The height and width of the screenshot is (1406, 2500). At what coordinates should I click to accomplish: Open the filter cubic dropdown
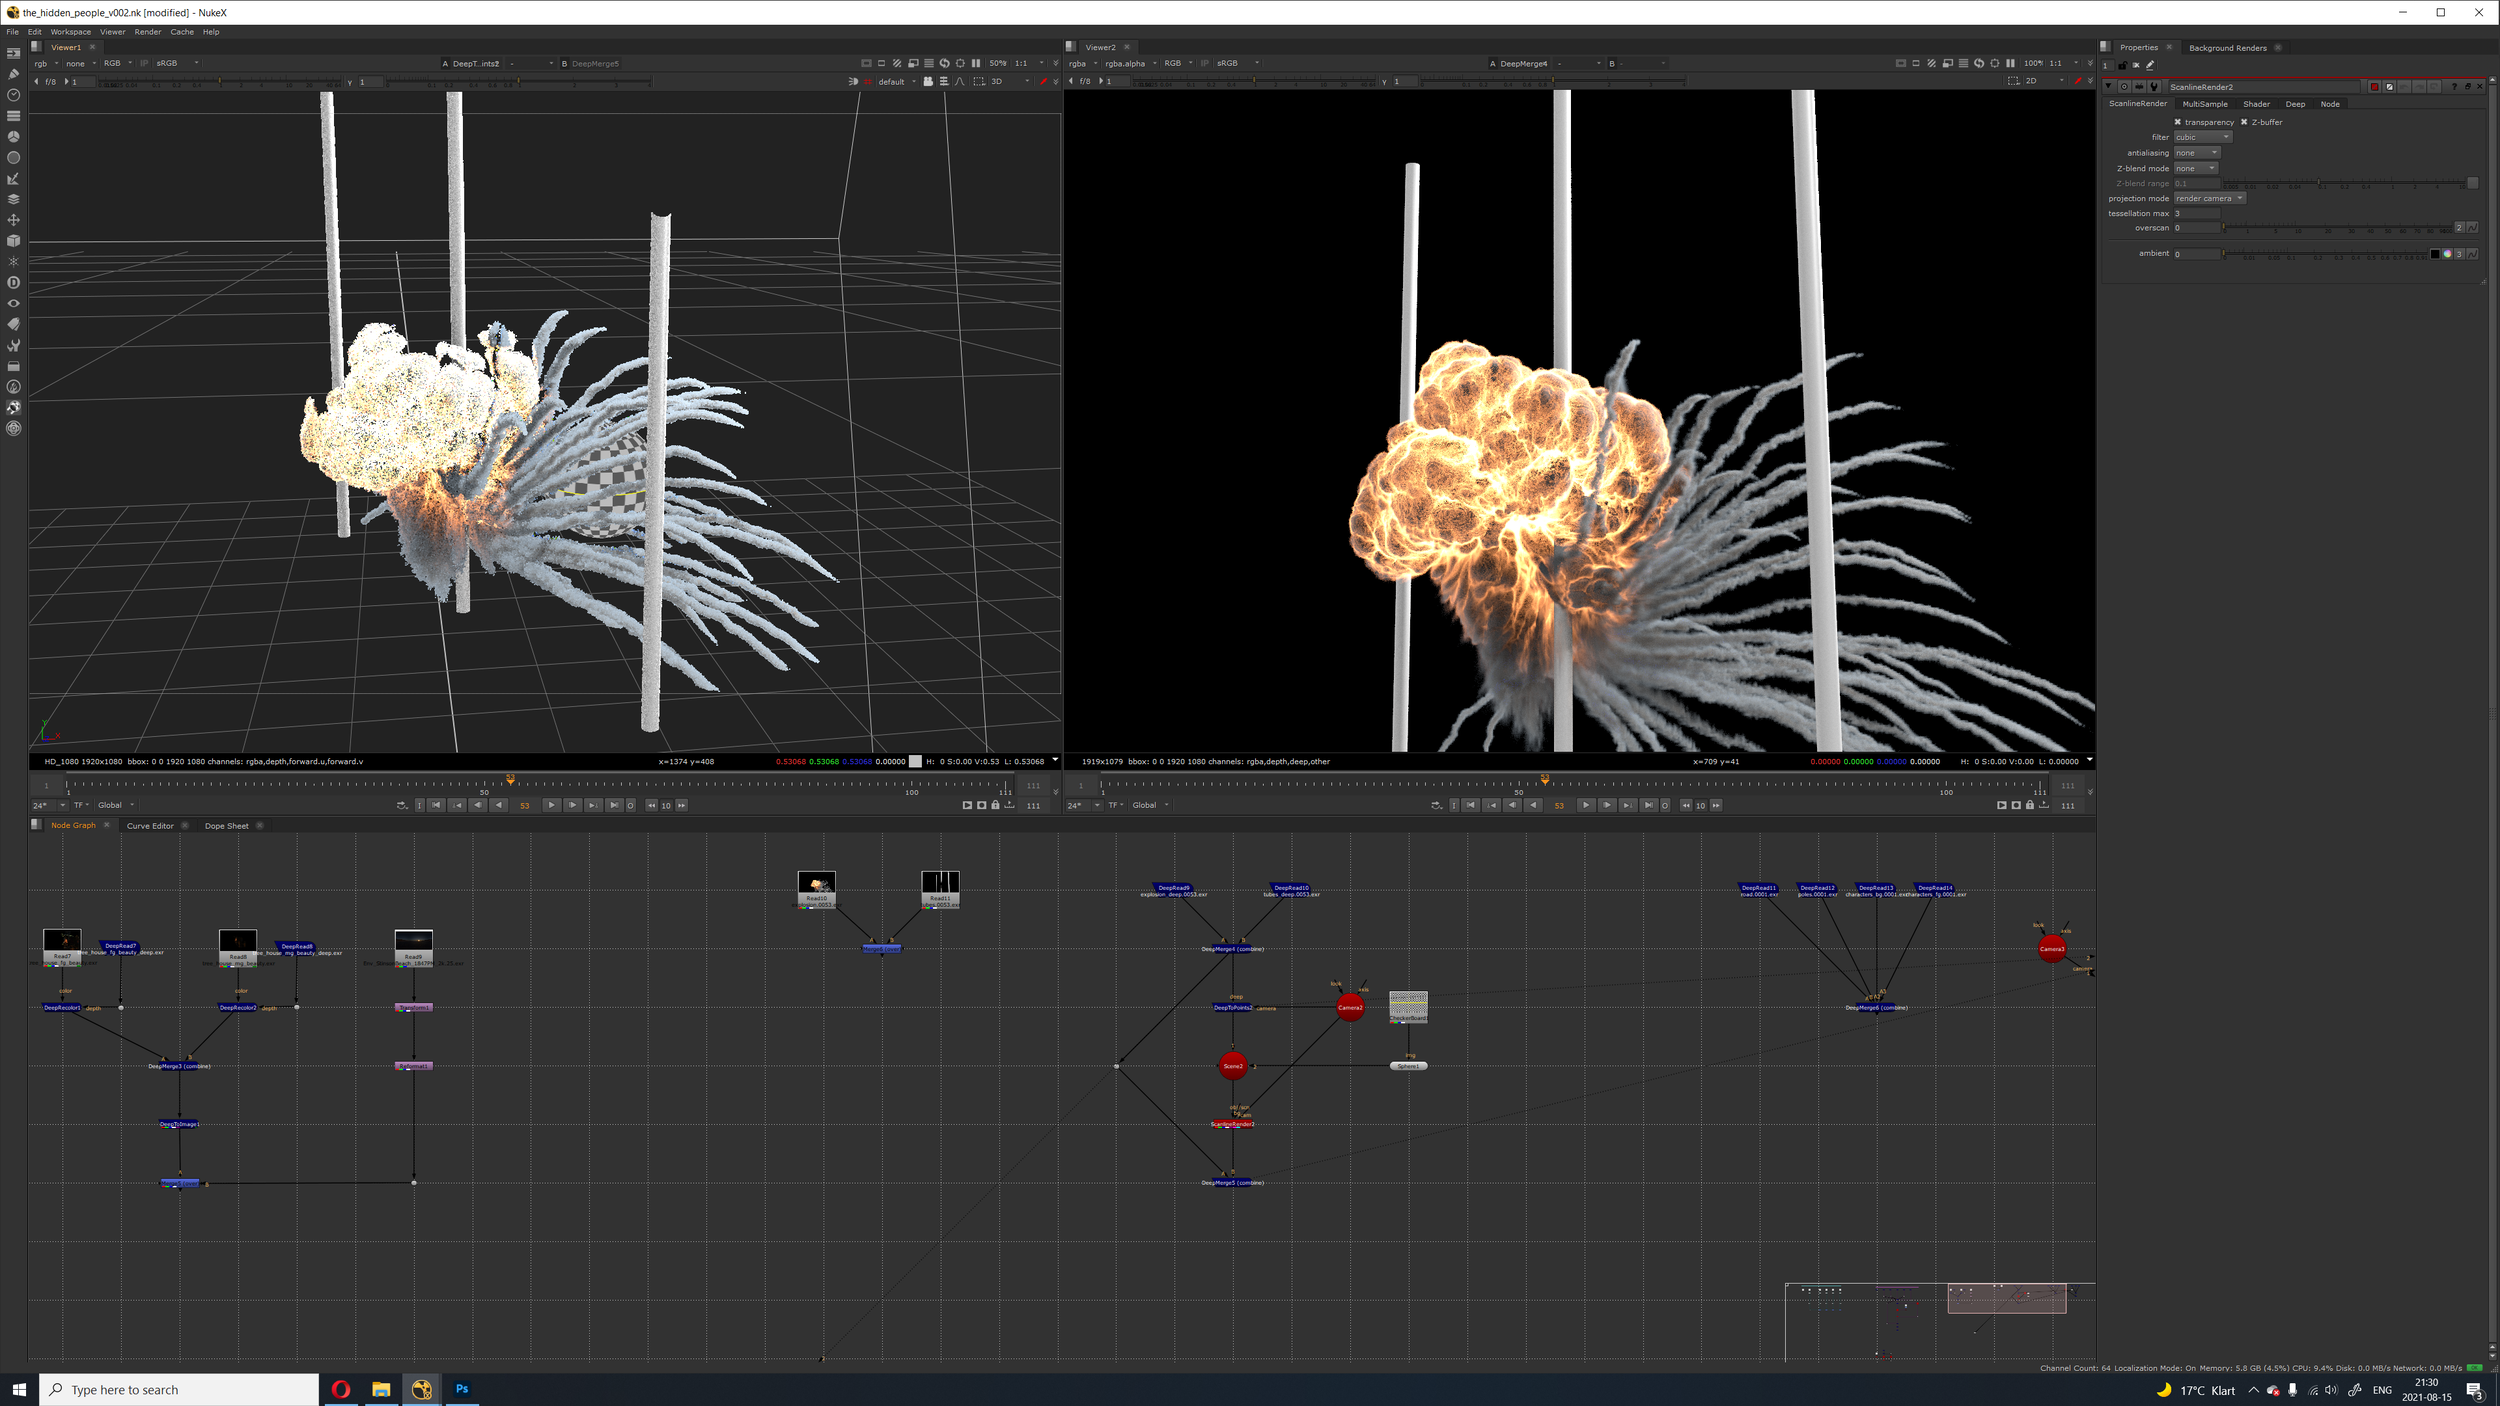2202,137
